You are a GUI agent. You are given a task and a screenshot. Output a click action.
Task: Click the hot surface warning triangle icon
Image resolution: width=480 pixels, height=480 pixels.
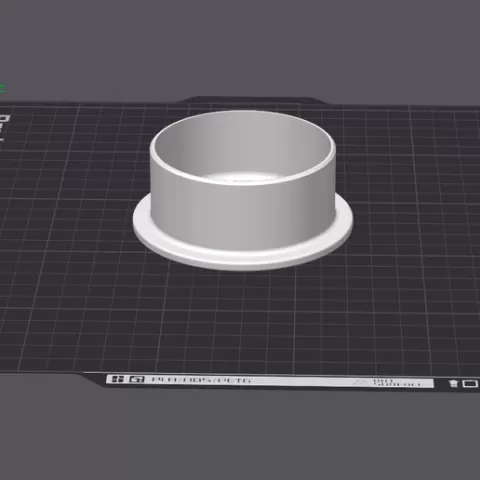360,382
